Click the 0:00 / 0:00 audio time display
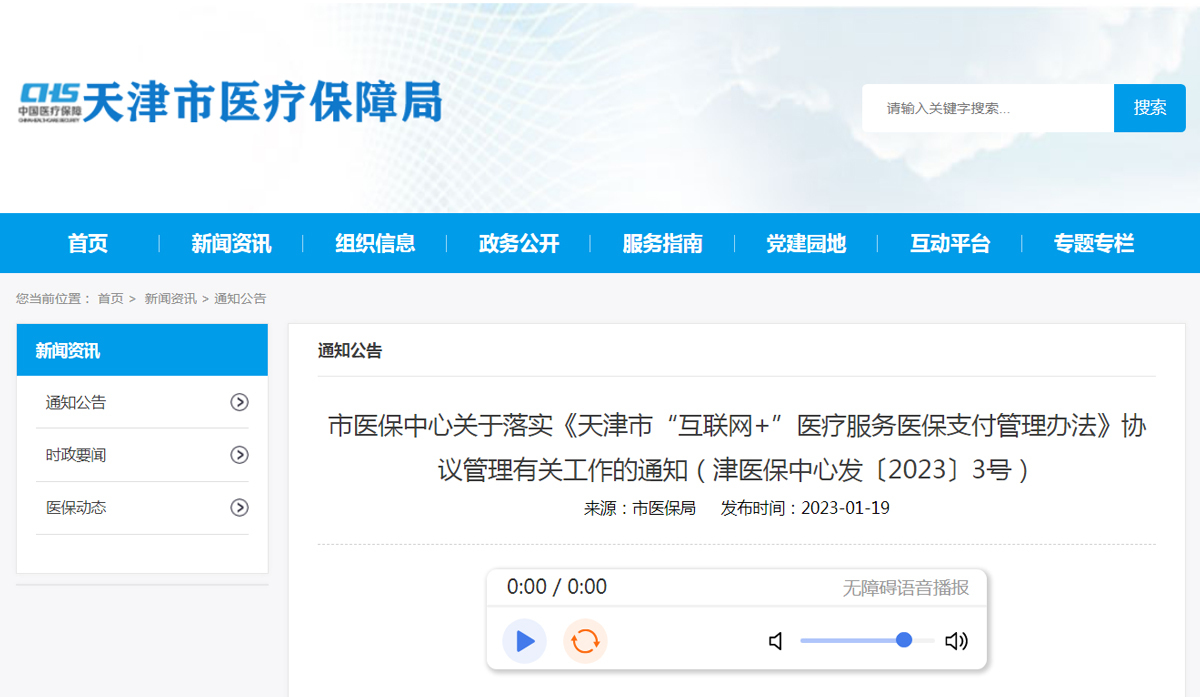 click(x=557, y=587)
